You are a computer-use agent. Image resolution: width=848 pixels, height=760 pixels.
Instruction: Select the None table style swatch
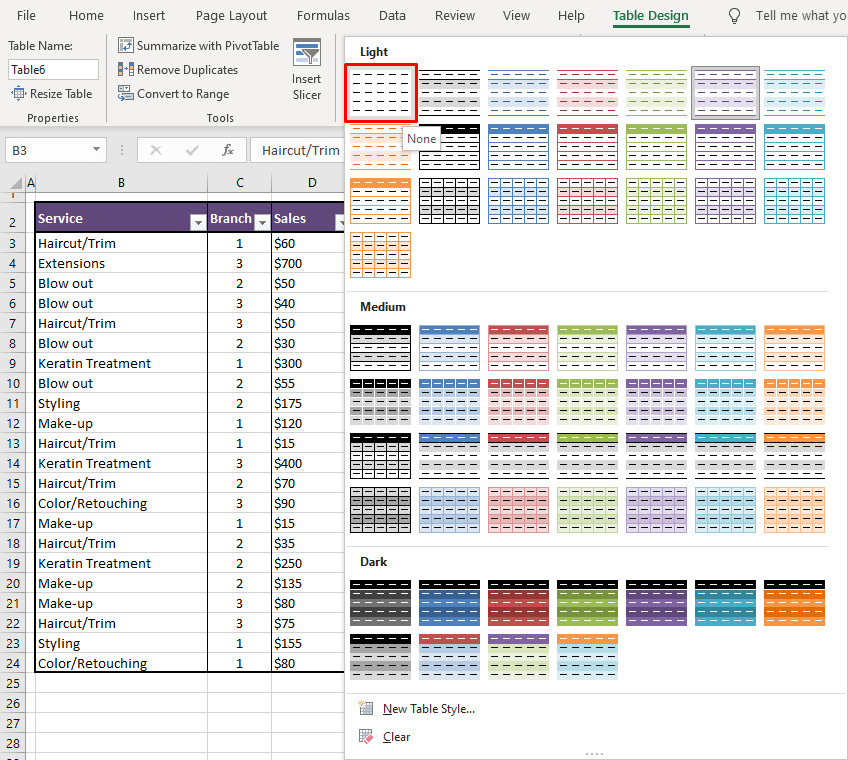[x=380, y=92]
